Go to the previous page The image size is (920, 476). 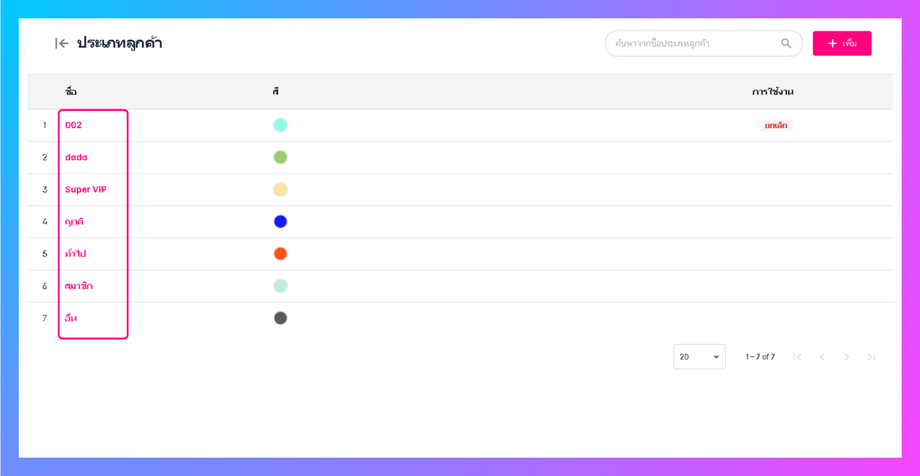tap(822, 357)
